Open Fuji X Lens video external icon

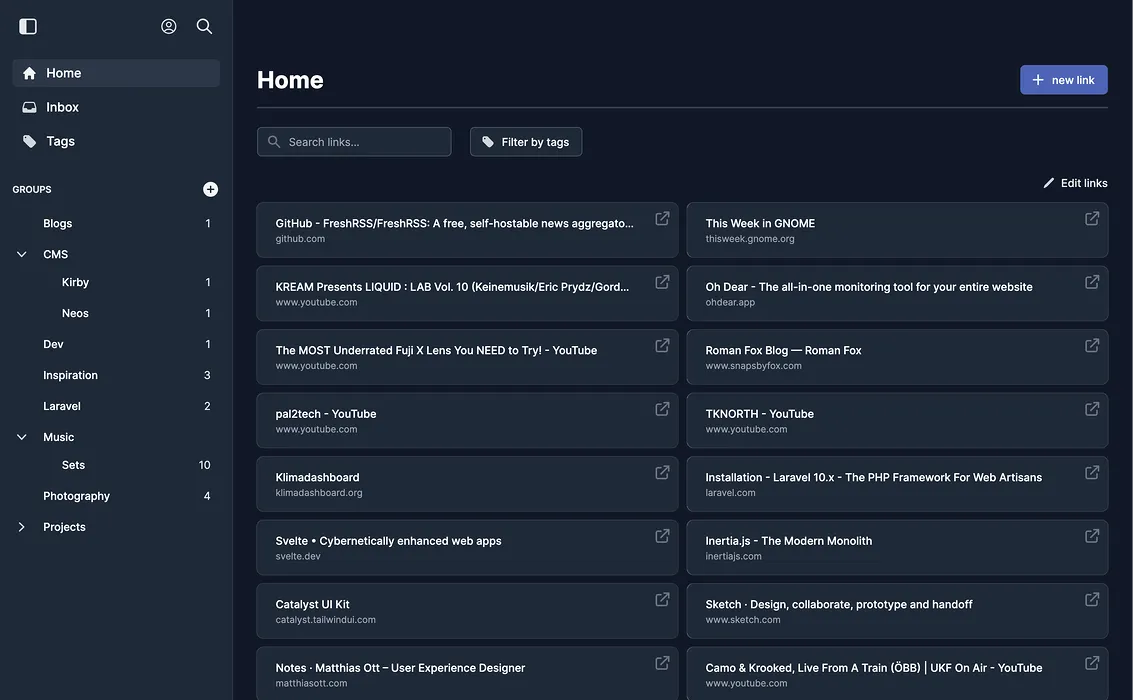662,346
